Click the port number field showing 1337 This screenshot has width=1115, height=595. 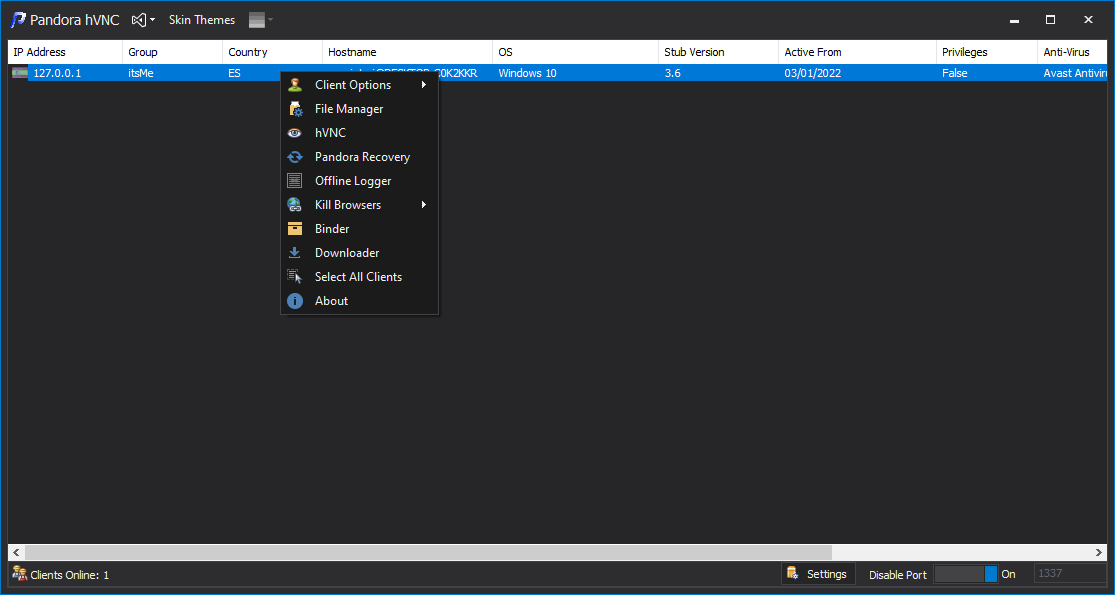(1069, 574)
